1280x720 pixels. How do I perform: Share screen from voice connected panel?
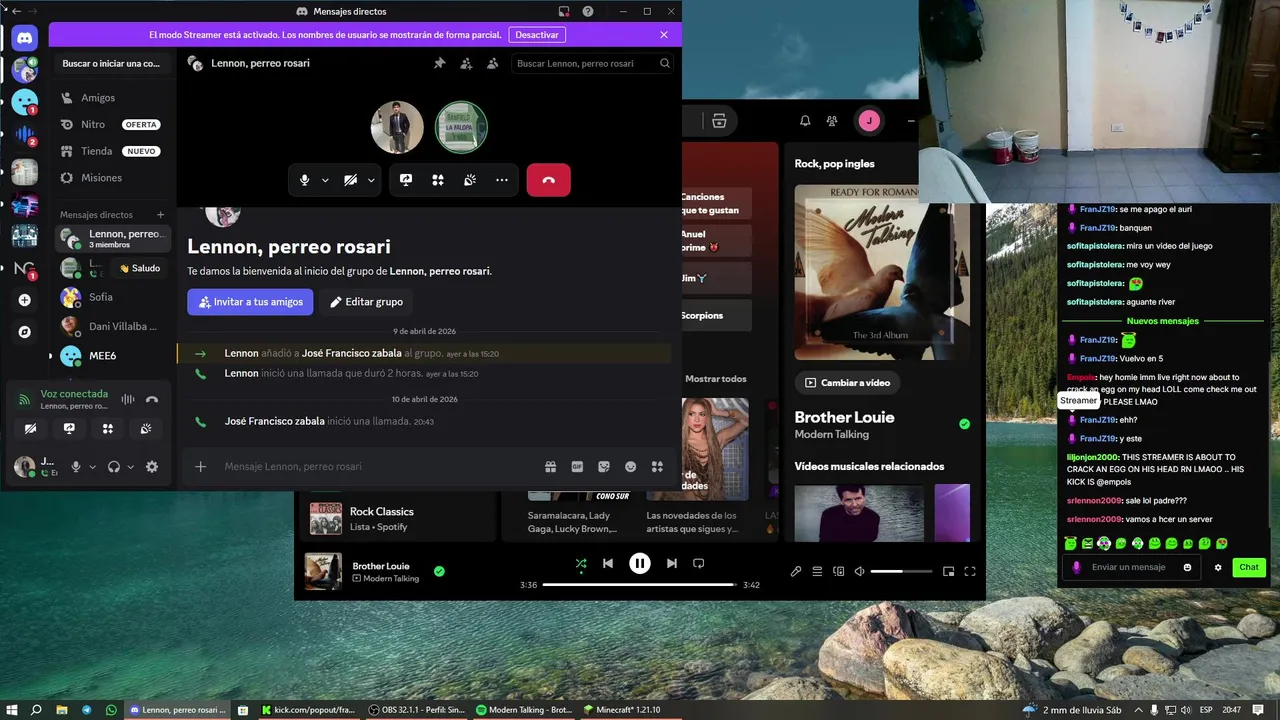click(69, 428)
